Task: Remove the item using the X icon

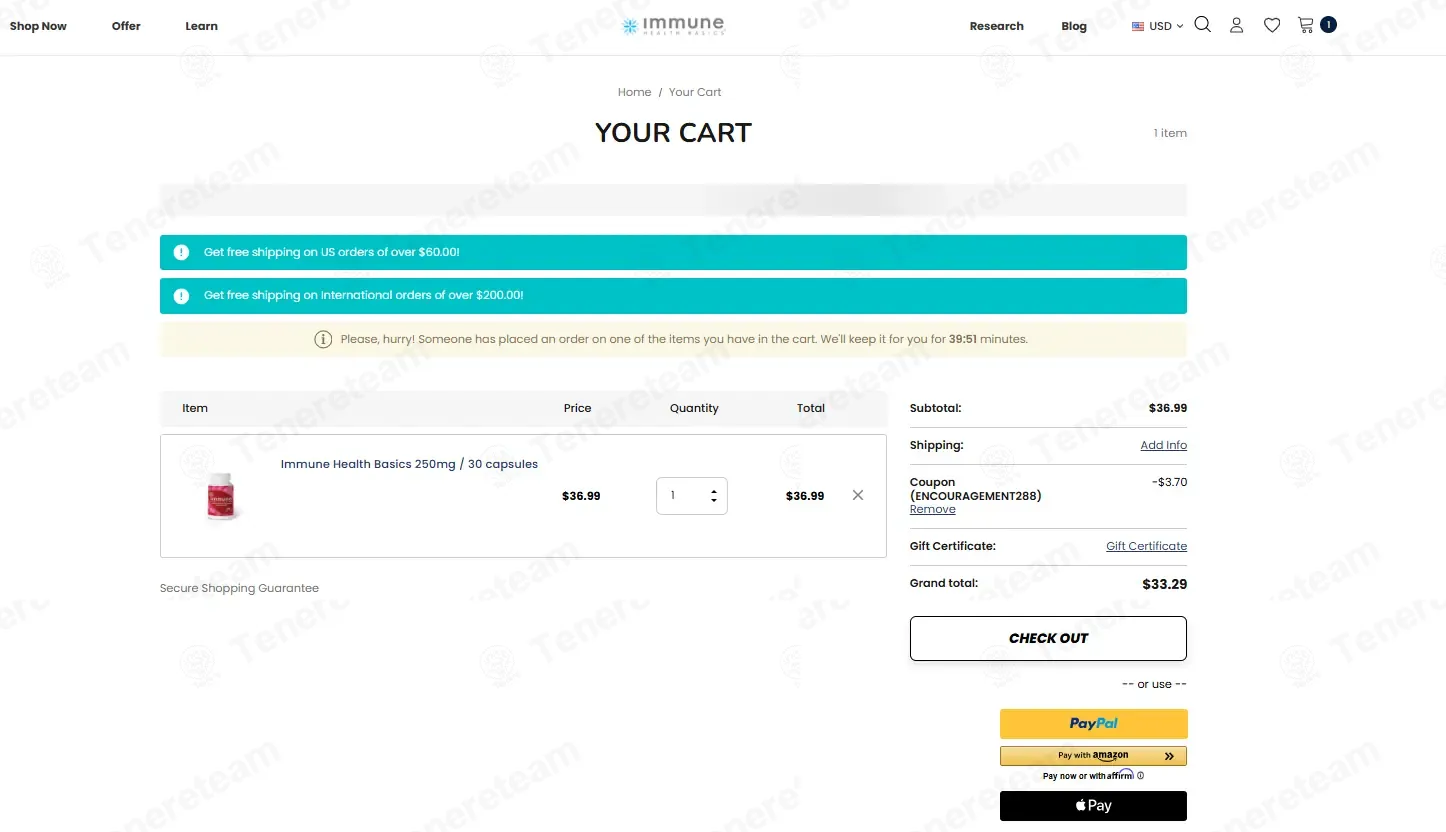Action: coord(858,495)
